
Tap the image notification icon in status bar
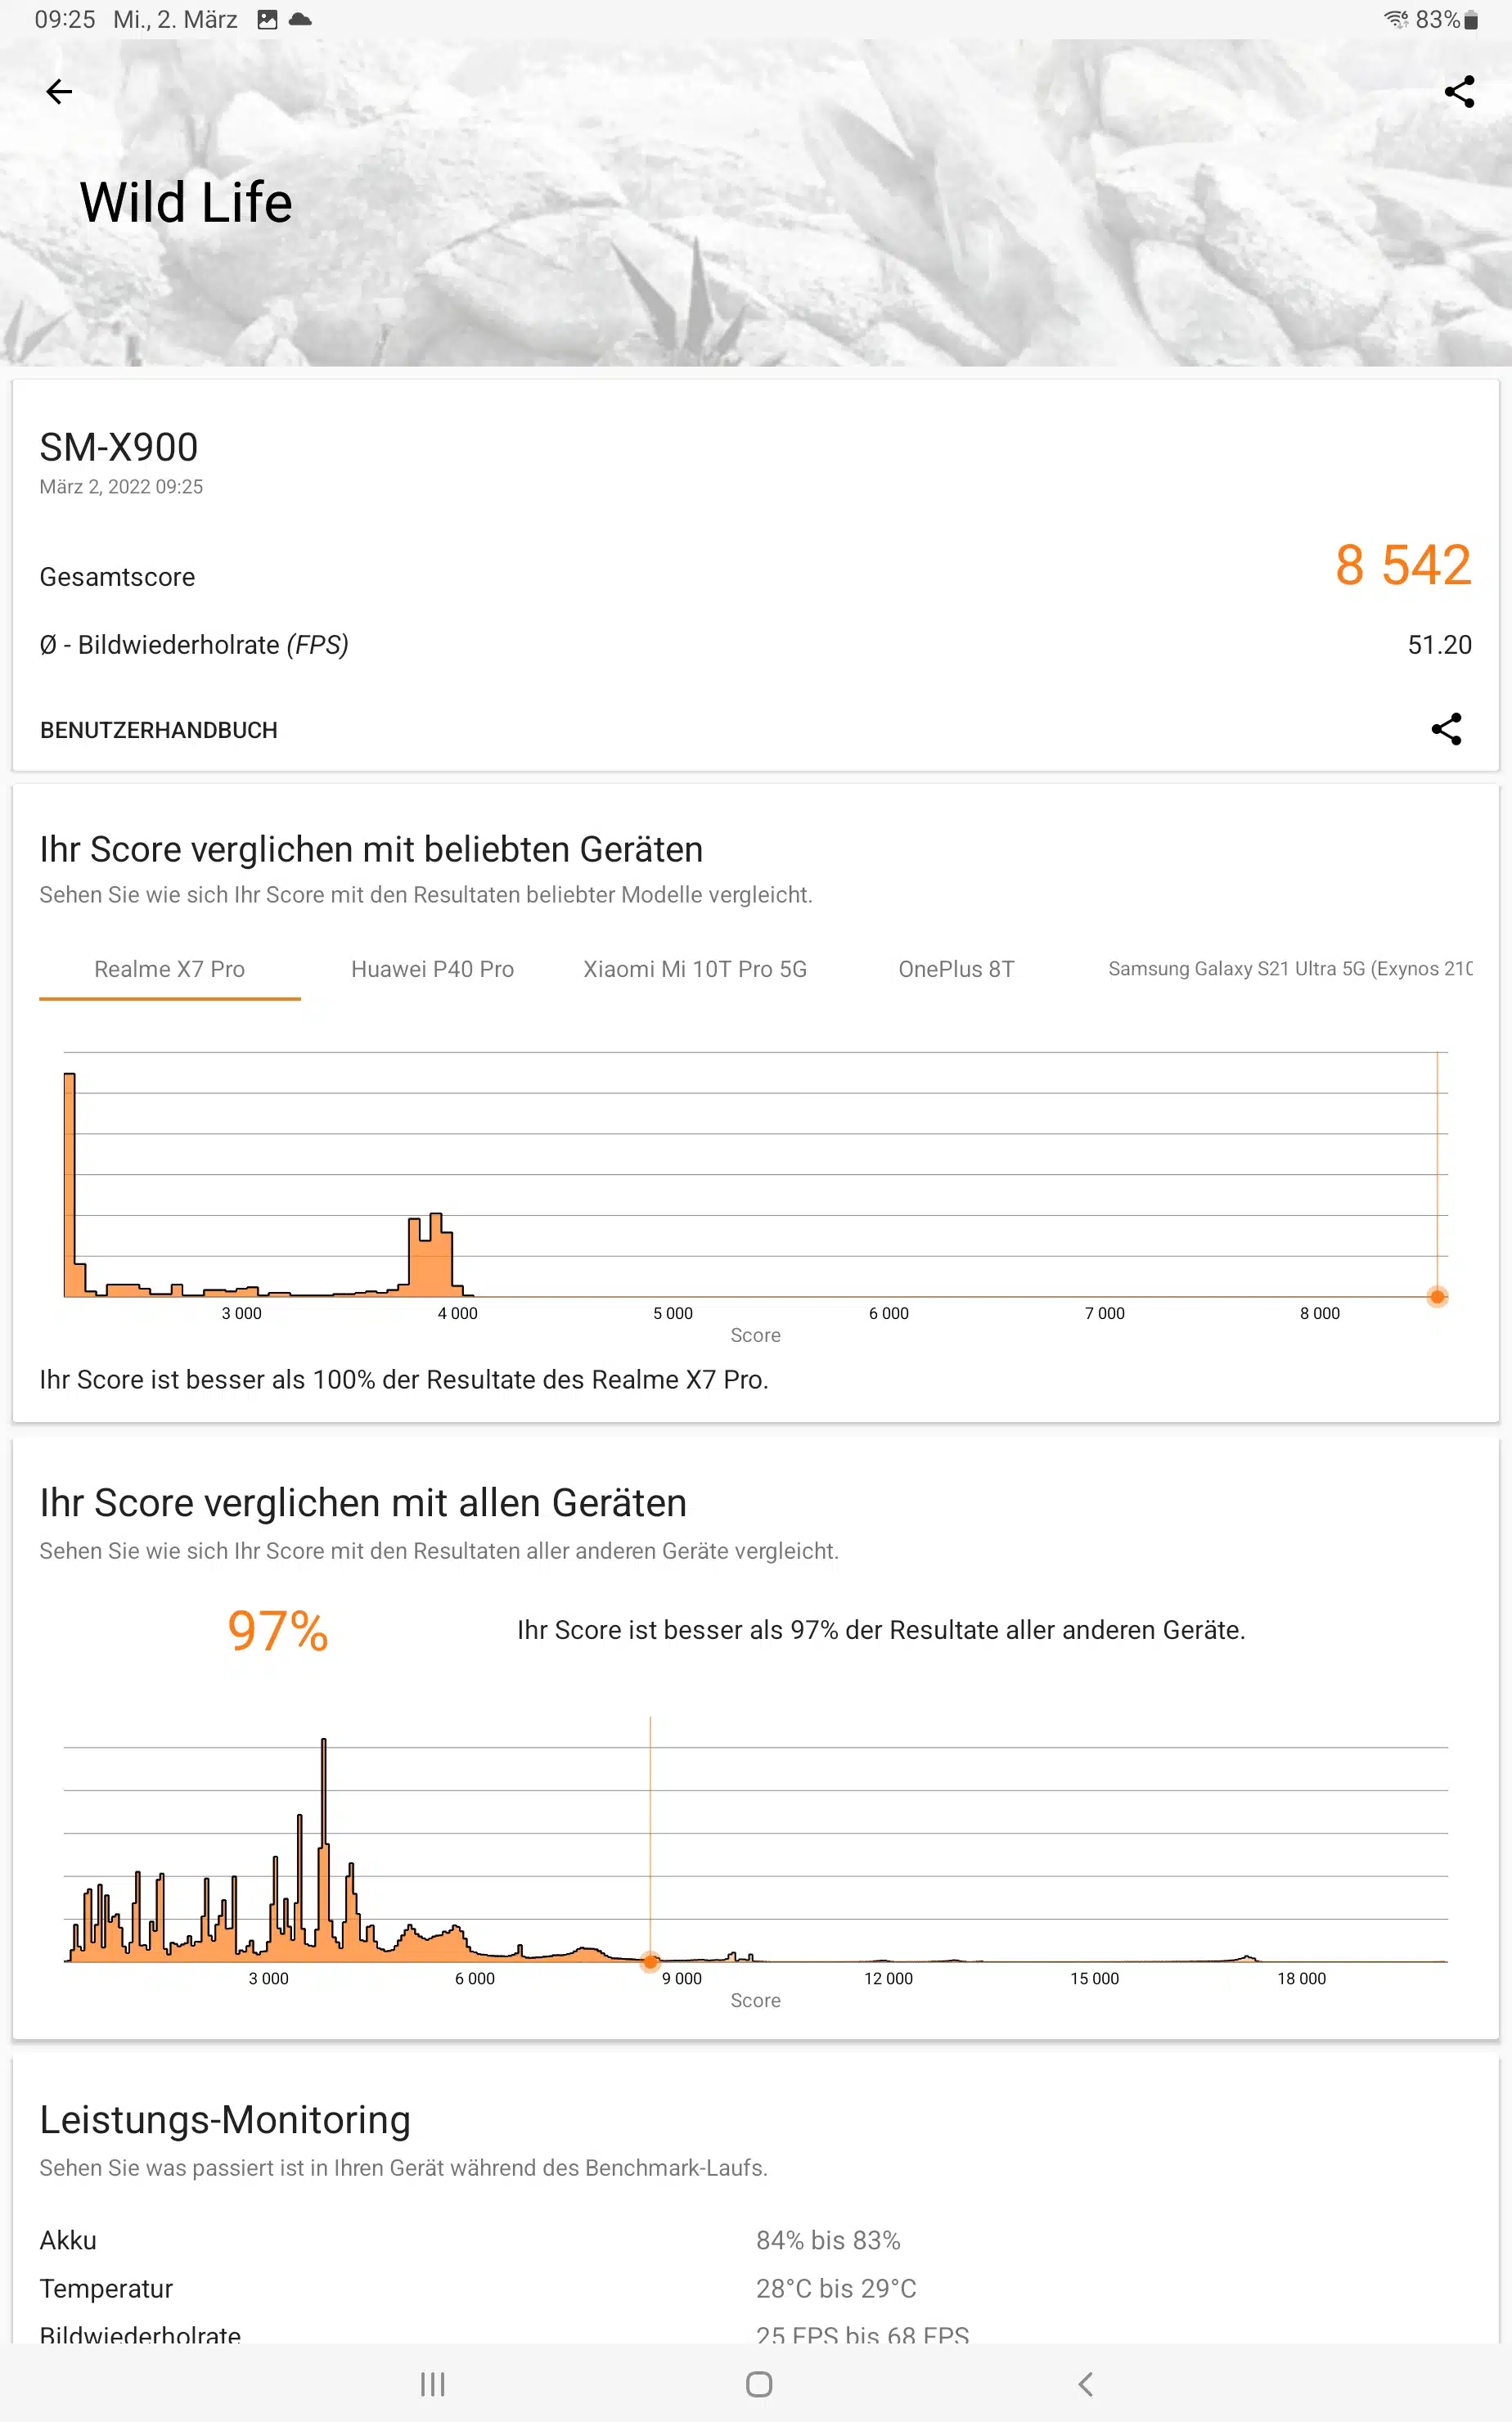(x=267, y=20)
